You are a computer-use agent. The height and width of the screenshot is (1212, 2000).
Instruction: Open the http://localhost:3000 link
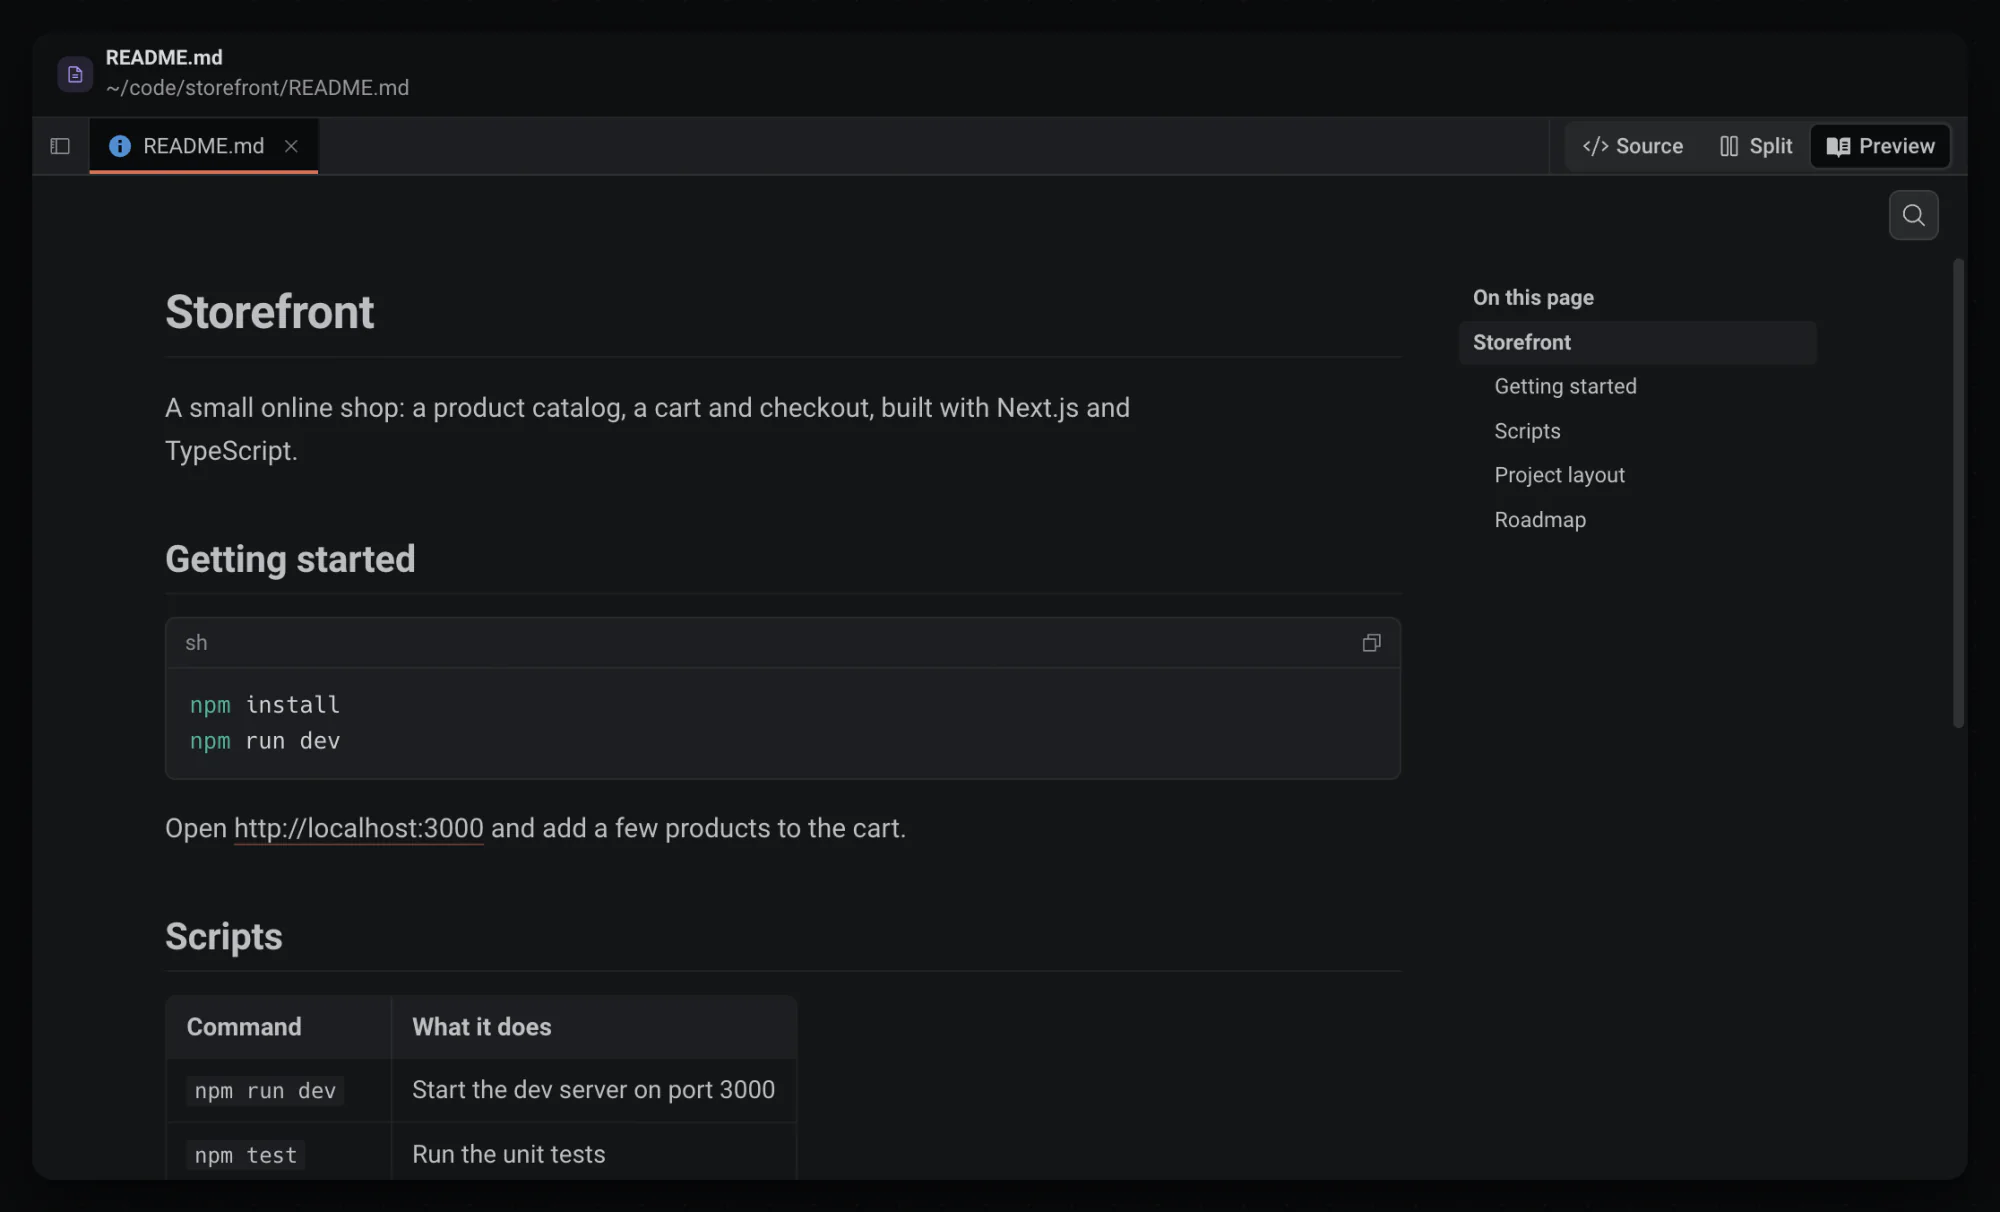[x=359, y=828]
